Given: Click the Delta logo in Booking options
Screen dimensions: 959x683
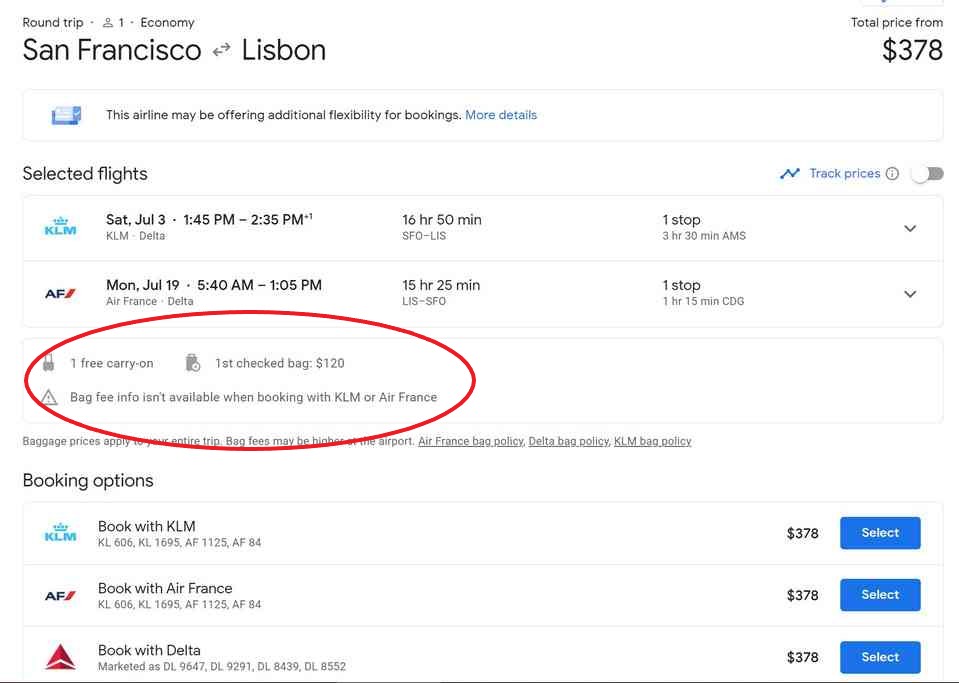Looking at the screenshot, I should [x=61, y=657].
